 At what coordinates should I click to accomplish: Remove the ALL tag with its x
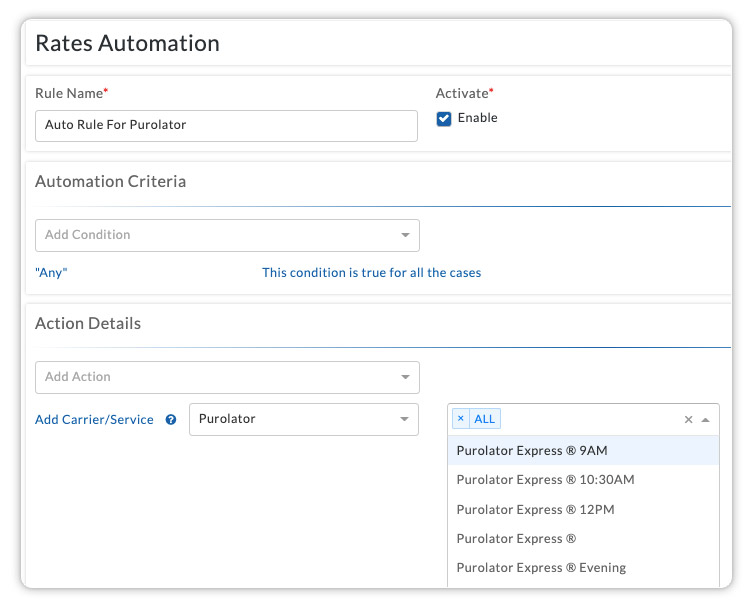point(461,419)
